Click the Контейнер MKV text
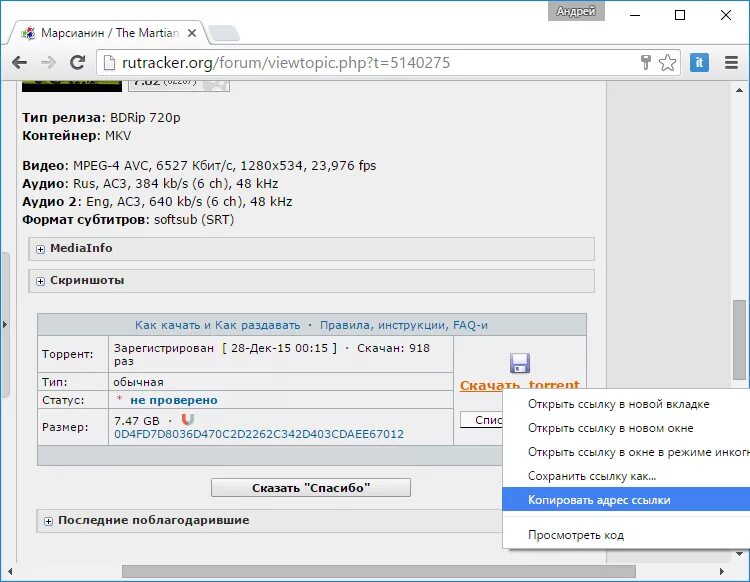 point(77,136)
